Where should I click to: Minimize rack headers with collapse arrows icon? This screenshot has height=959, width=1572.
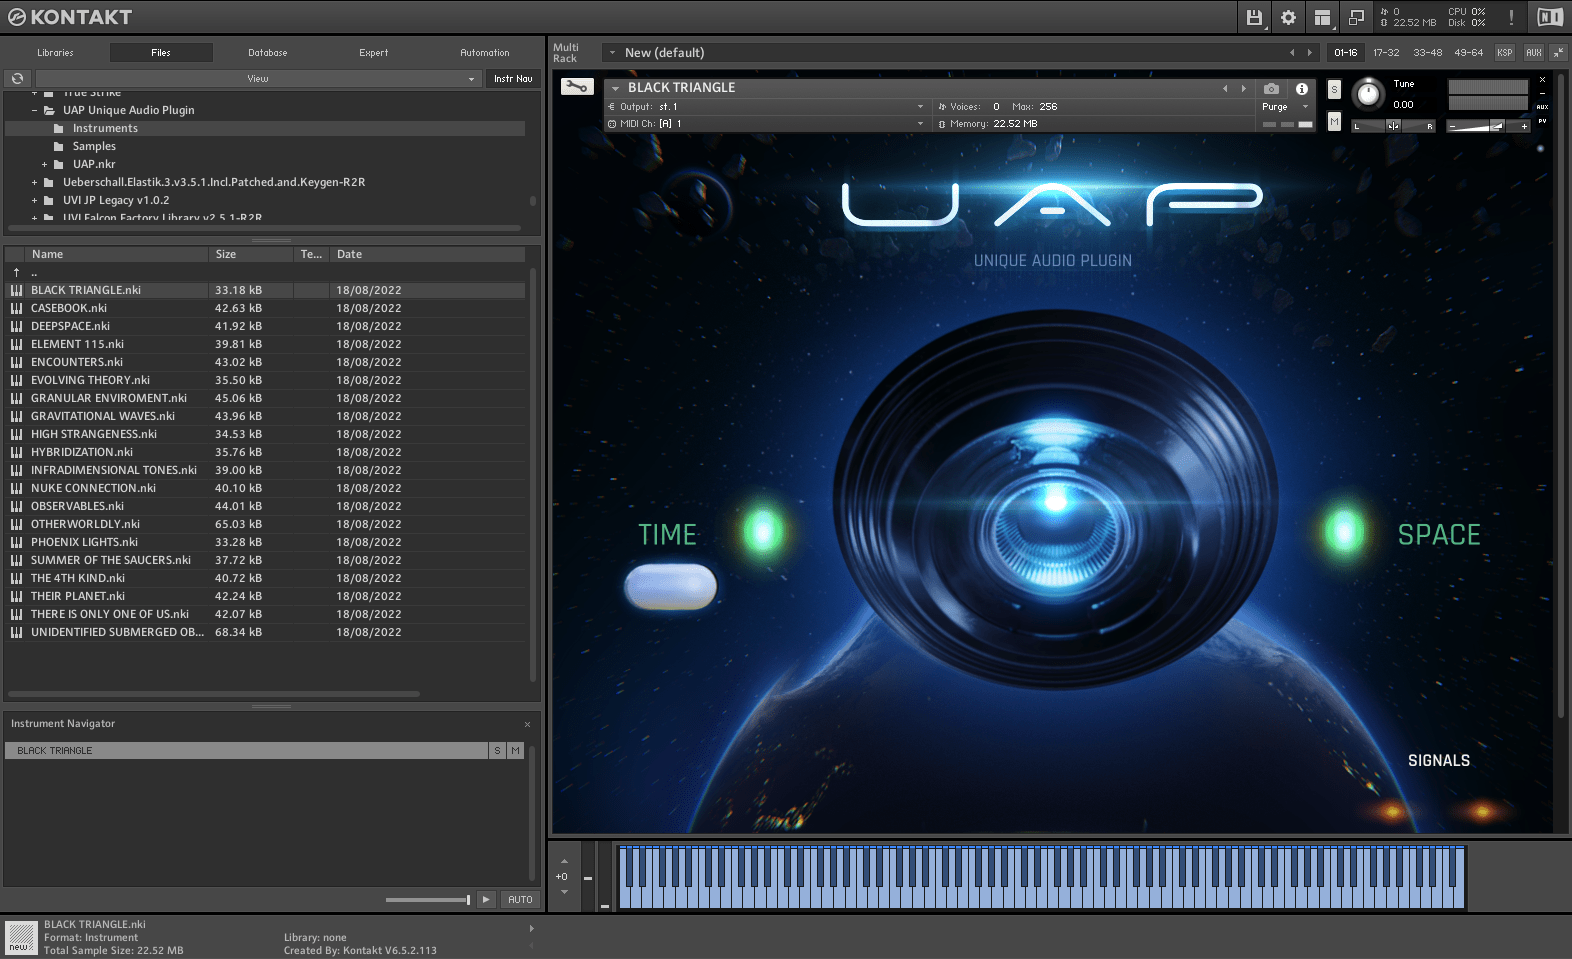click(1558, 52)
